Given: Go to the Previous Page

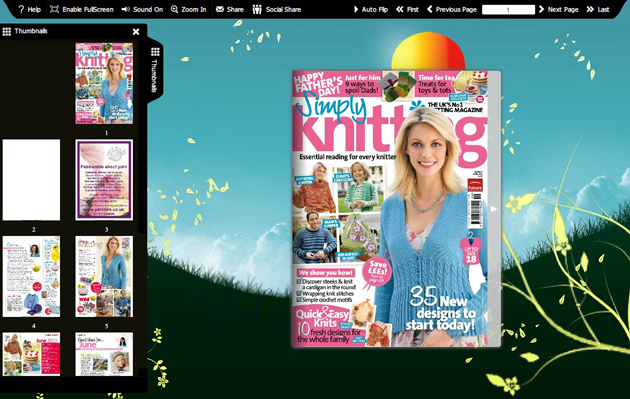Looking at the screenshot, I should 452,9.
